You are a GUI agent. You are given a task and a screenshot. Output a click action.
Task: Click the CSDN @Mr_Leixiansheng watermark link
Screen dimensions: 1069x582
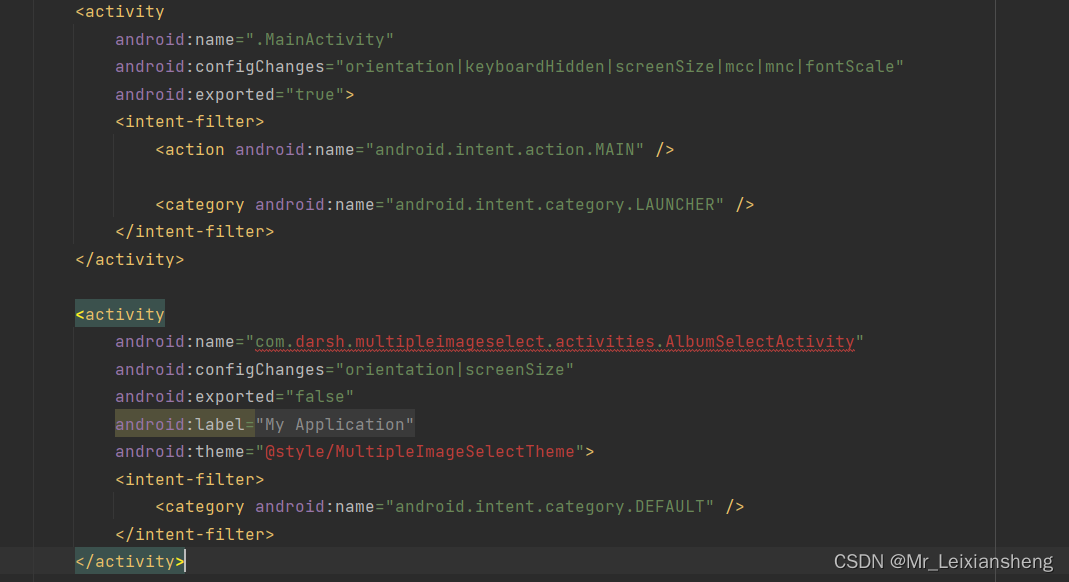tap(941, 561)
